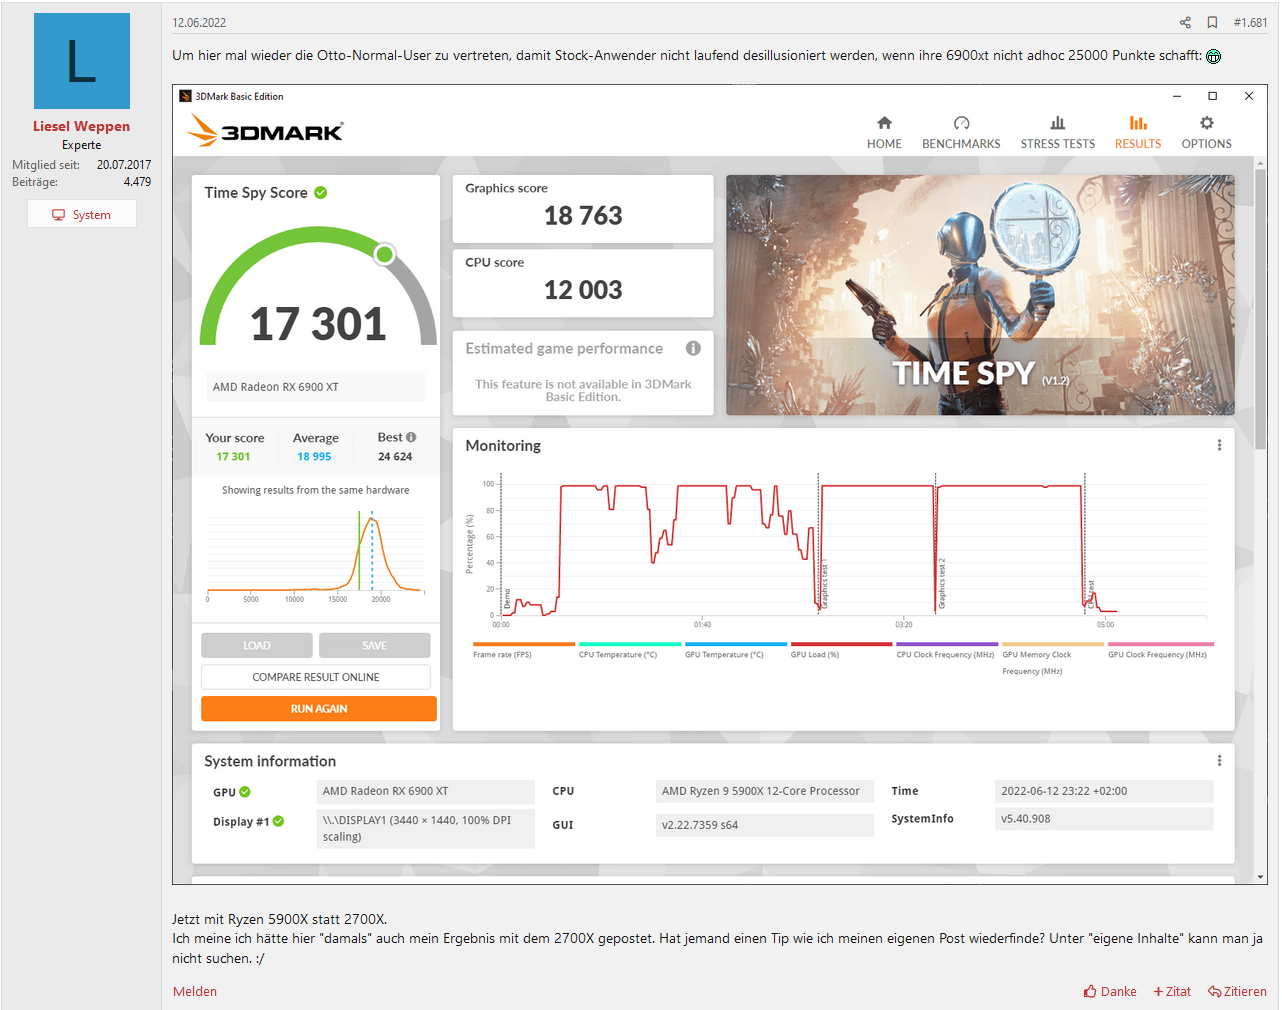Click the Best score info icon
The height and width of the screenshot is (1010, 1282).
pos(411,437)
